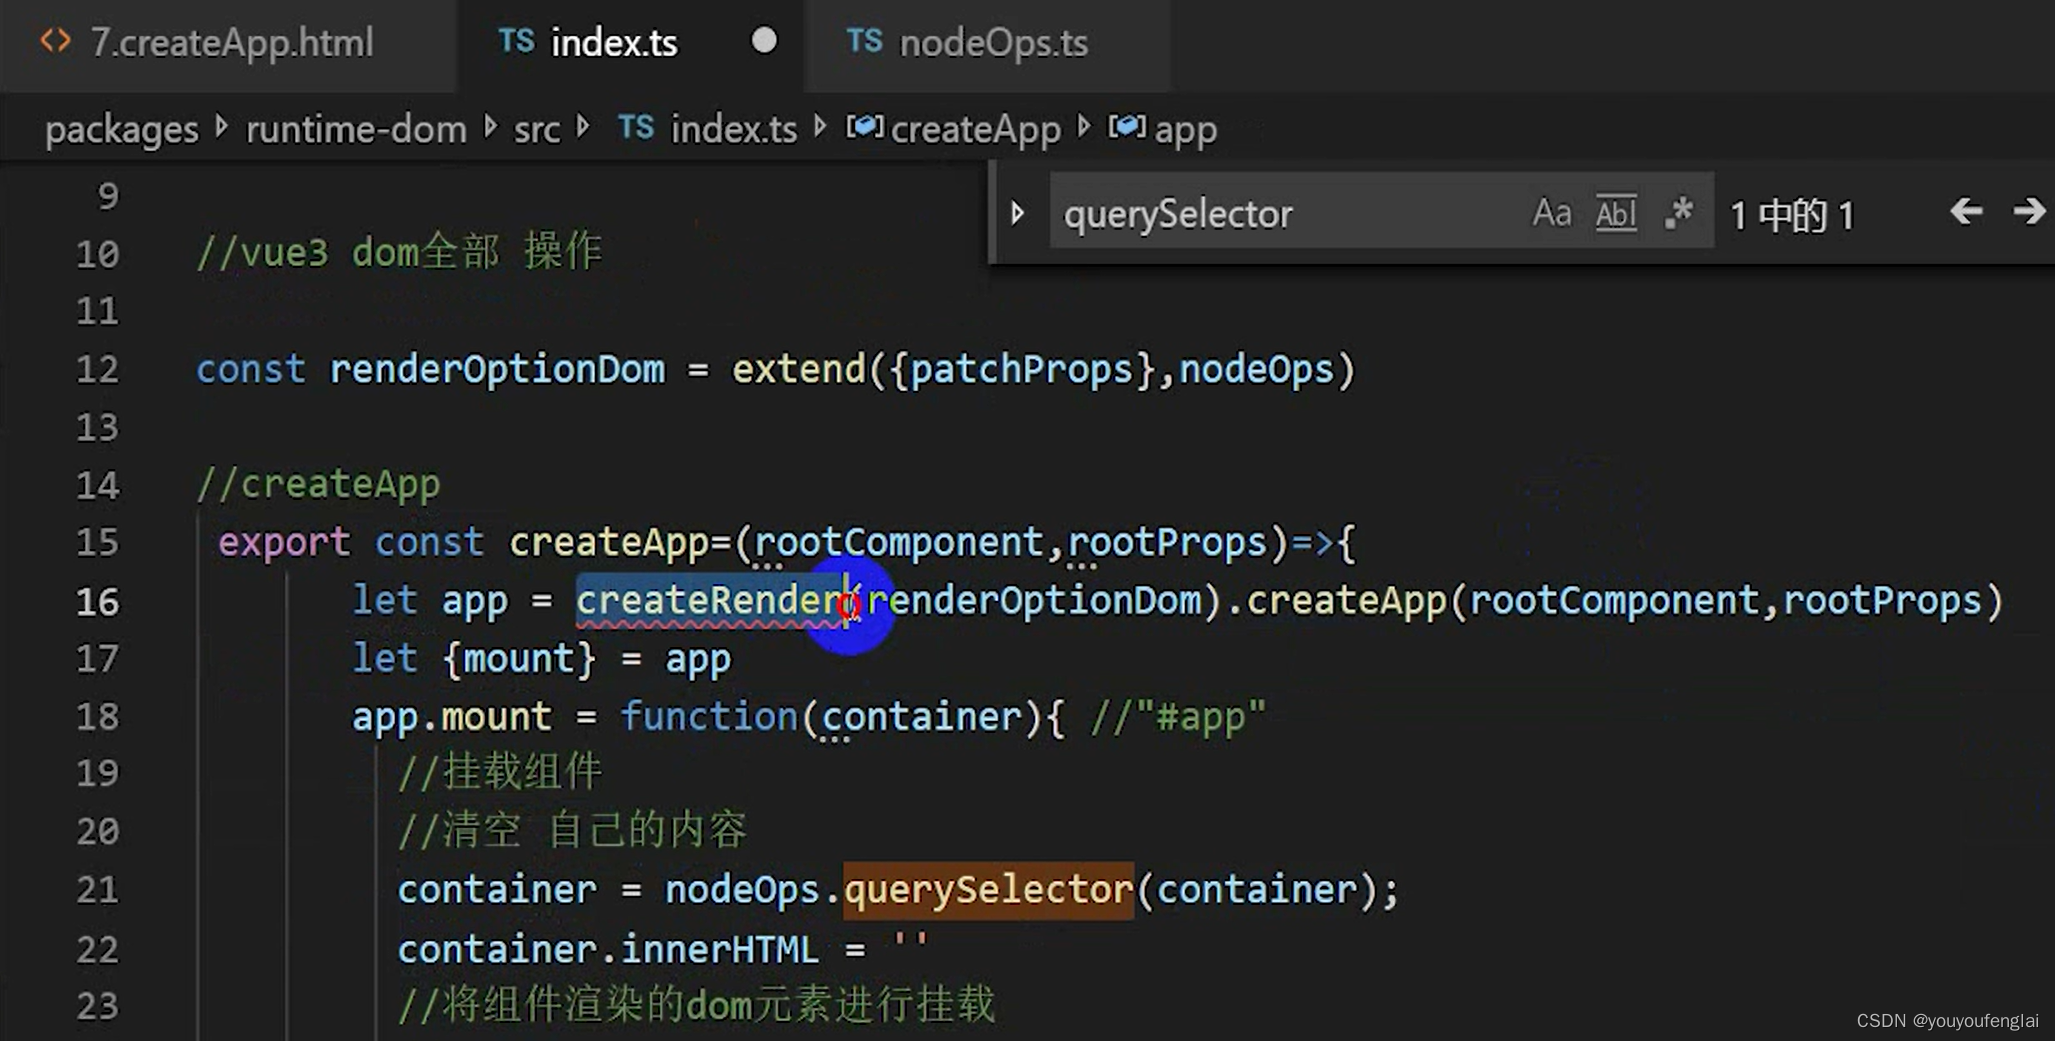Screen dimensions: 2055x1041
Task: Click the extend function call on line 12
Action: (x=798, y=369)
